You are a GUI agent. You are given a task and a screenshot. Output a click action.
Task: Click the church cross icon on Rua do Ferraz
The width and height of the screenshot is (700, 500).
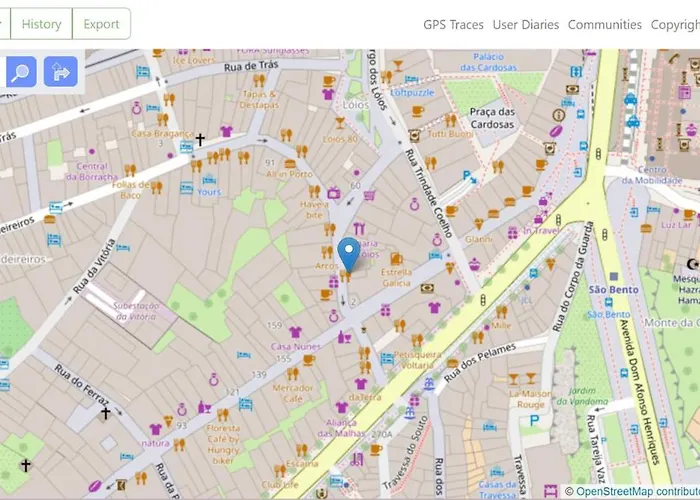click(105, 413)
